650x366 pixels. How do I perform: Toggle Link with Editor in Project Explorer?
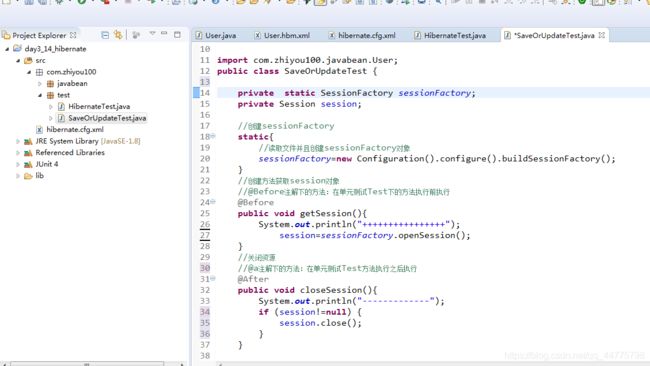(x=118, y=35)
